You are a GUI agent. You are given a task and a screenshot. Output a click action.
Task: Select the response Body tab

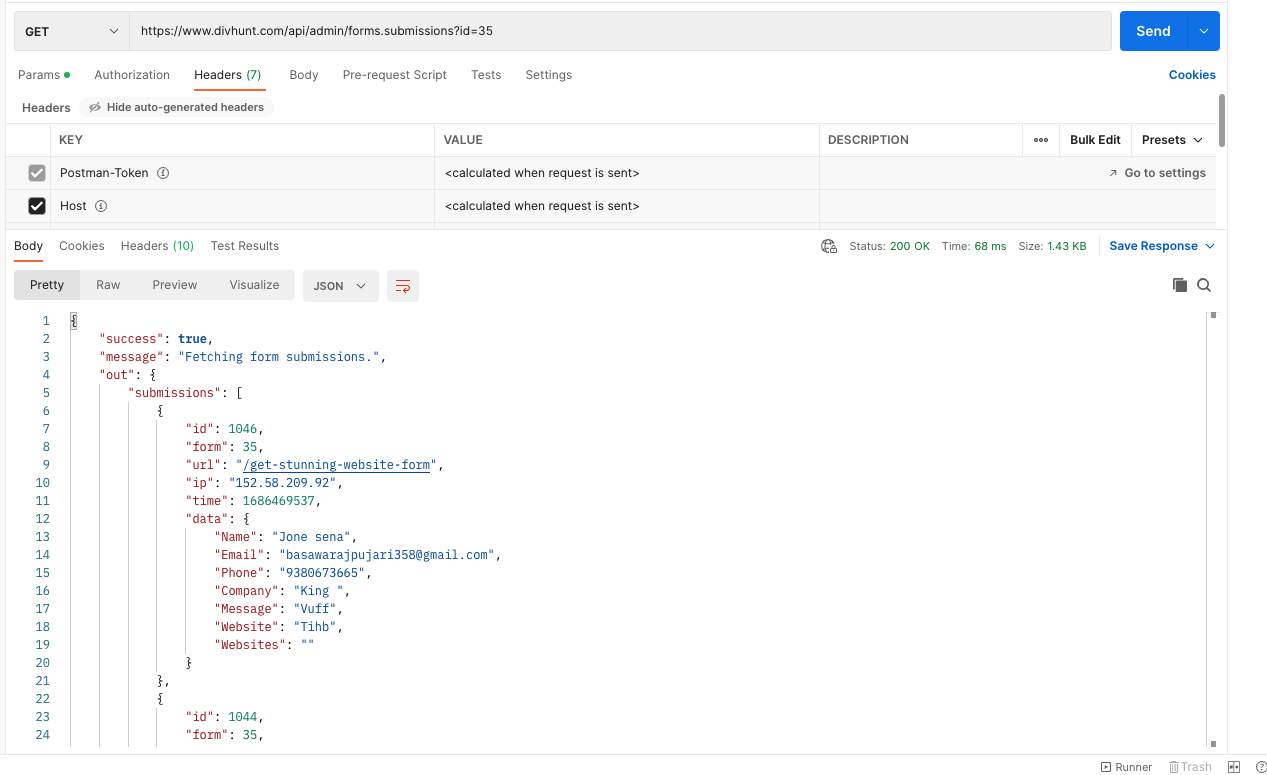tap(28, 246)
